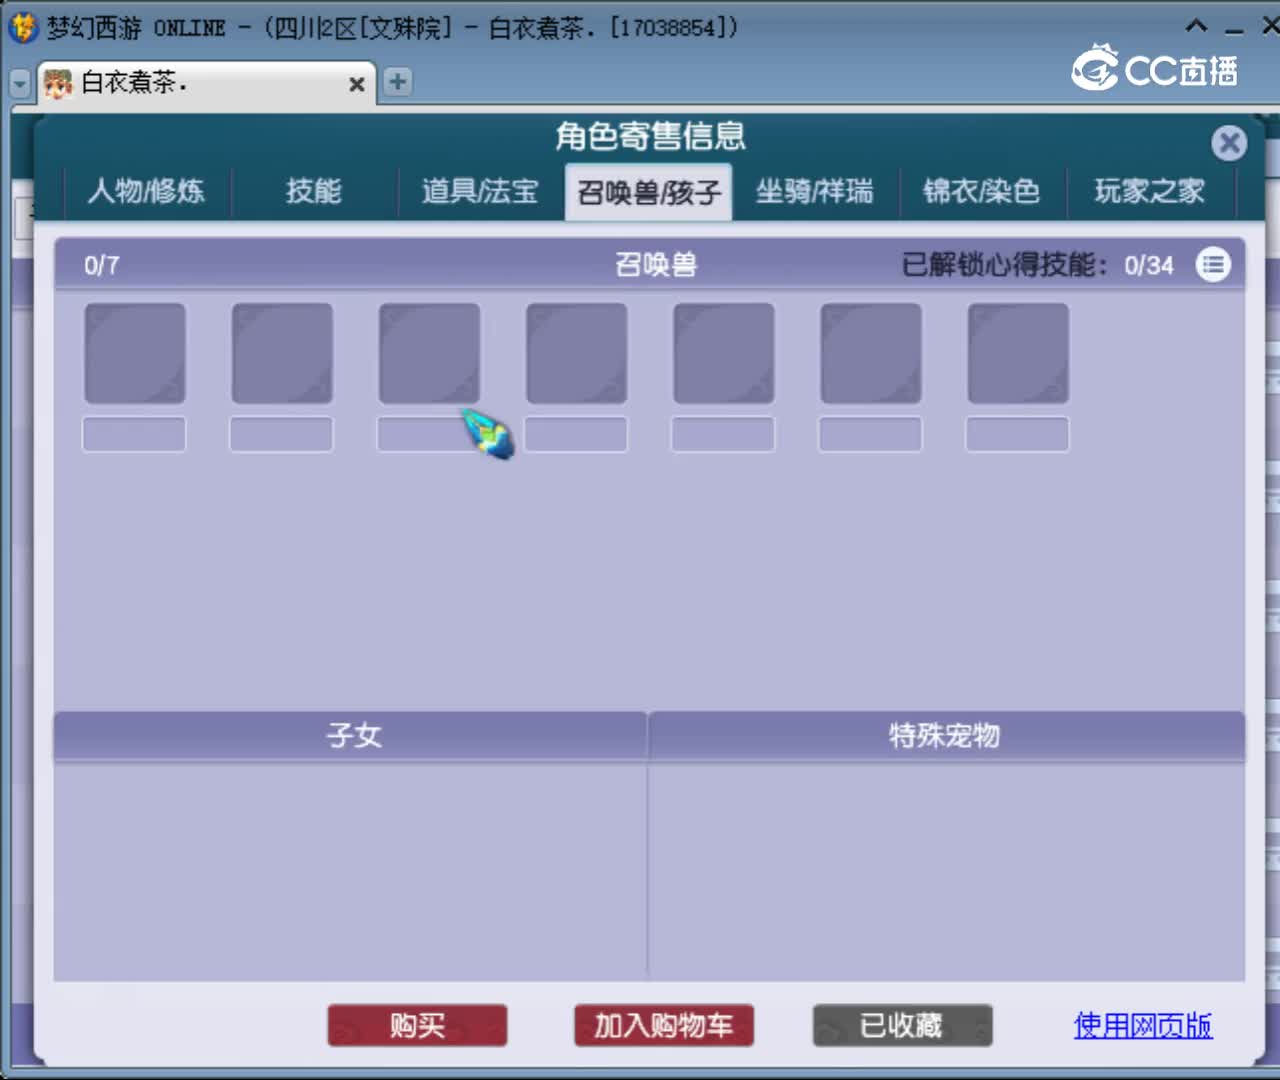
Task: Select the 召唤兽/孩子 tab
Action: pos(649,192)
